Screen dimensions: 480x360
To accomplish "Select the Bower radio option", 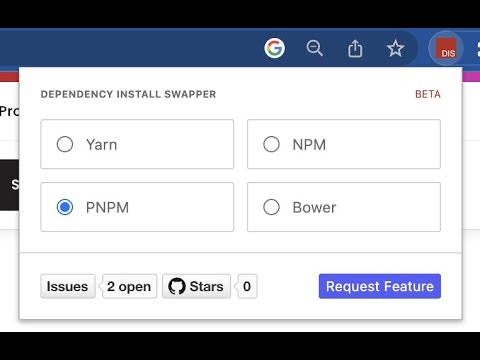I will coord(271,207).
